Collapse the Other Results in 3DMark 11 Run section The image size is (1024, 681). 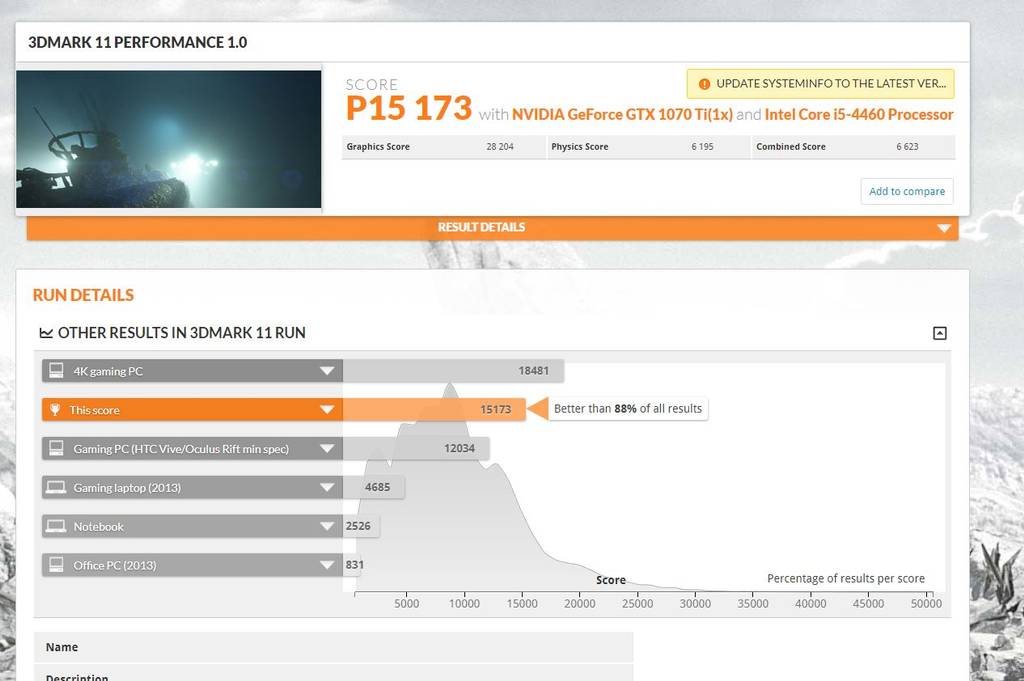939,334
